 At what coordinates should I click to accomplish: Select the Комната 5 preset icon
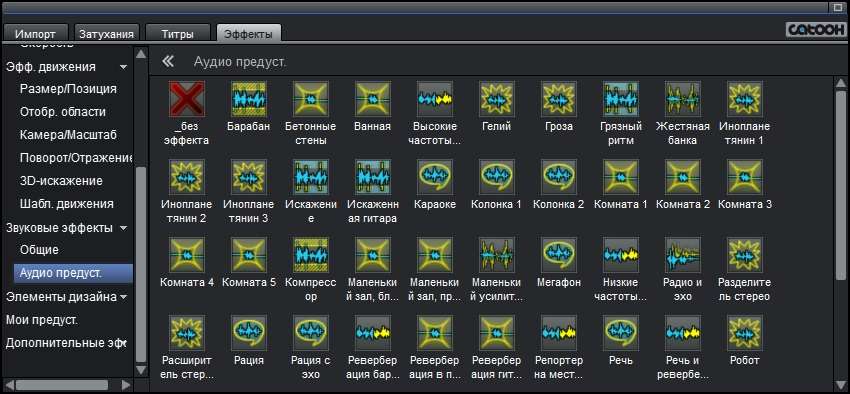[x=248, y=255]
